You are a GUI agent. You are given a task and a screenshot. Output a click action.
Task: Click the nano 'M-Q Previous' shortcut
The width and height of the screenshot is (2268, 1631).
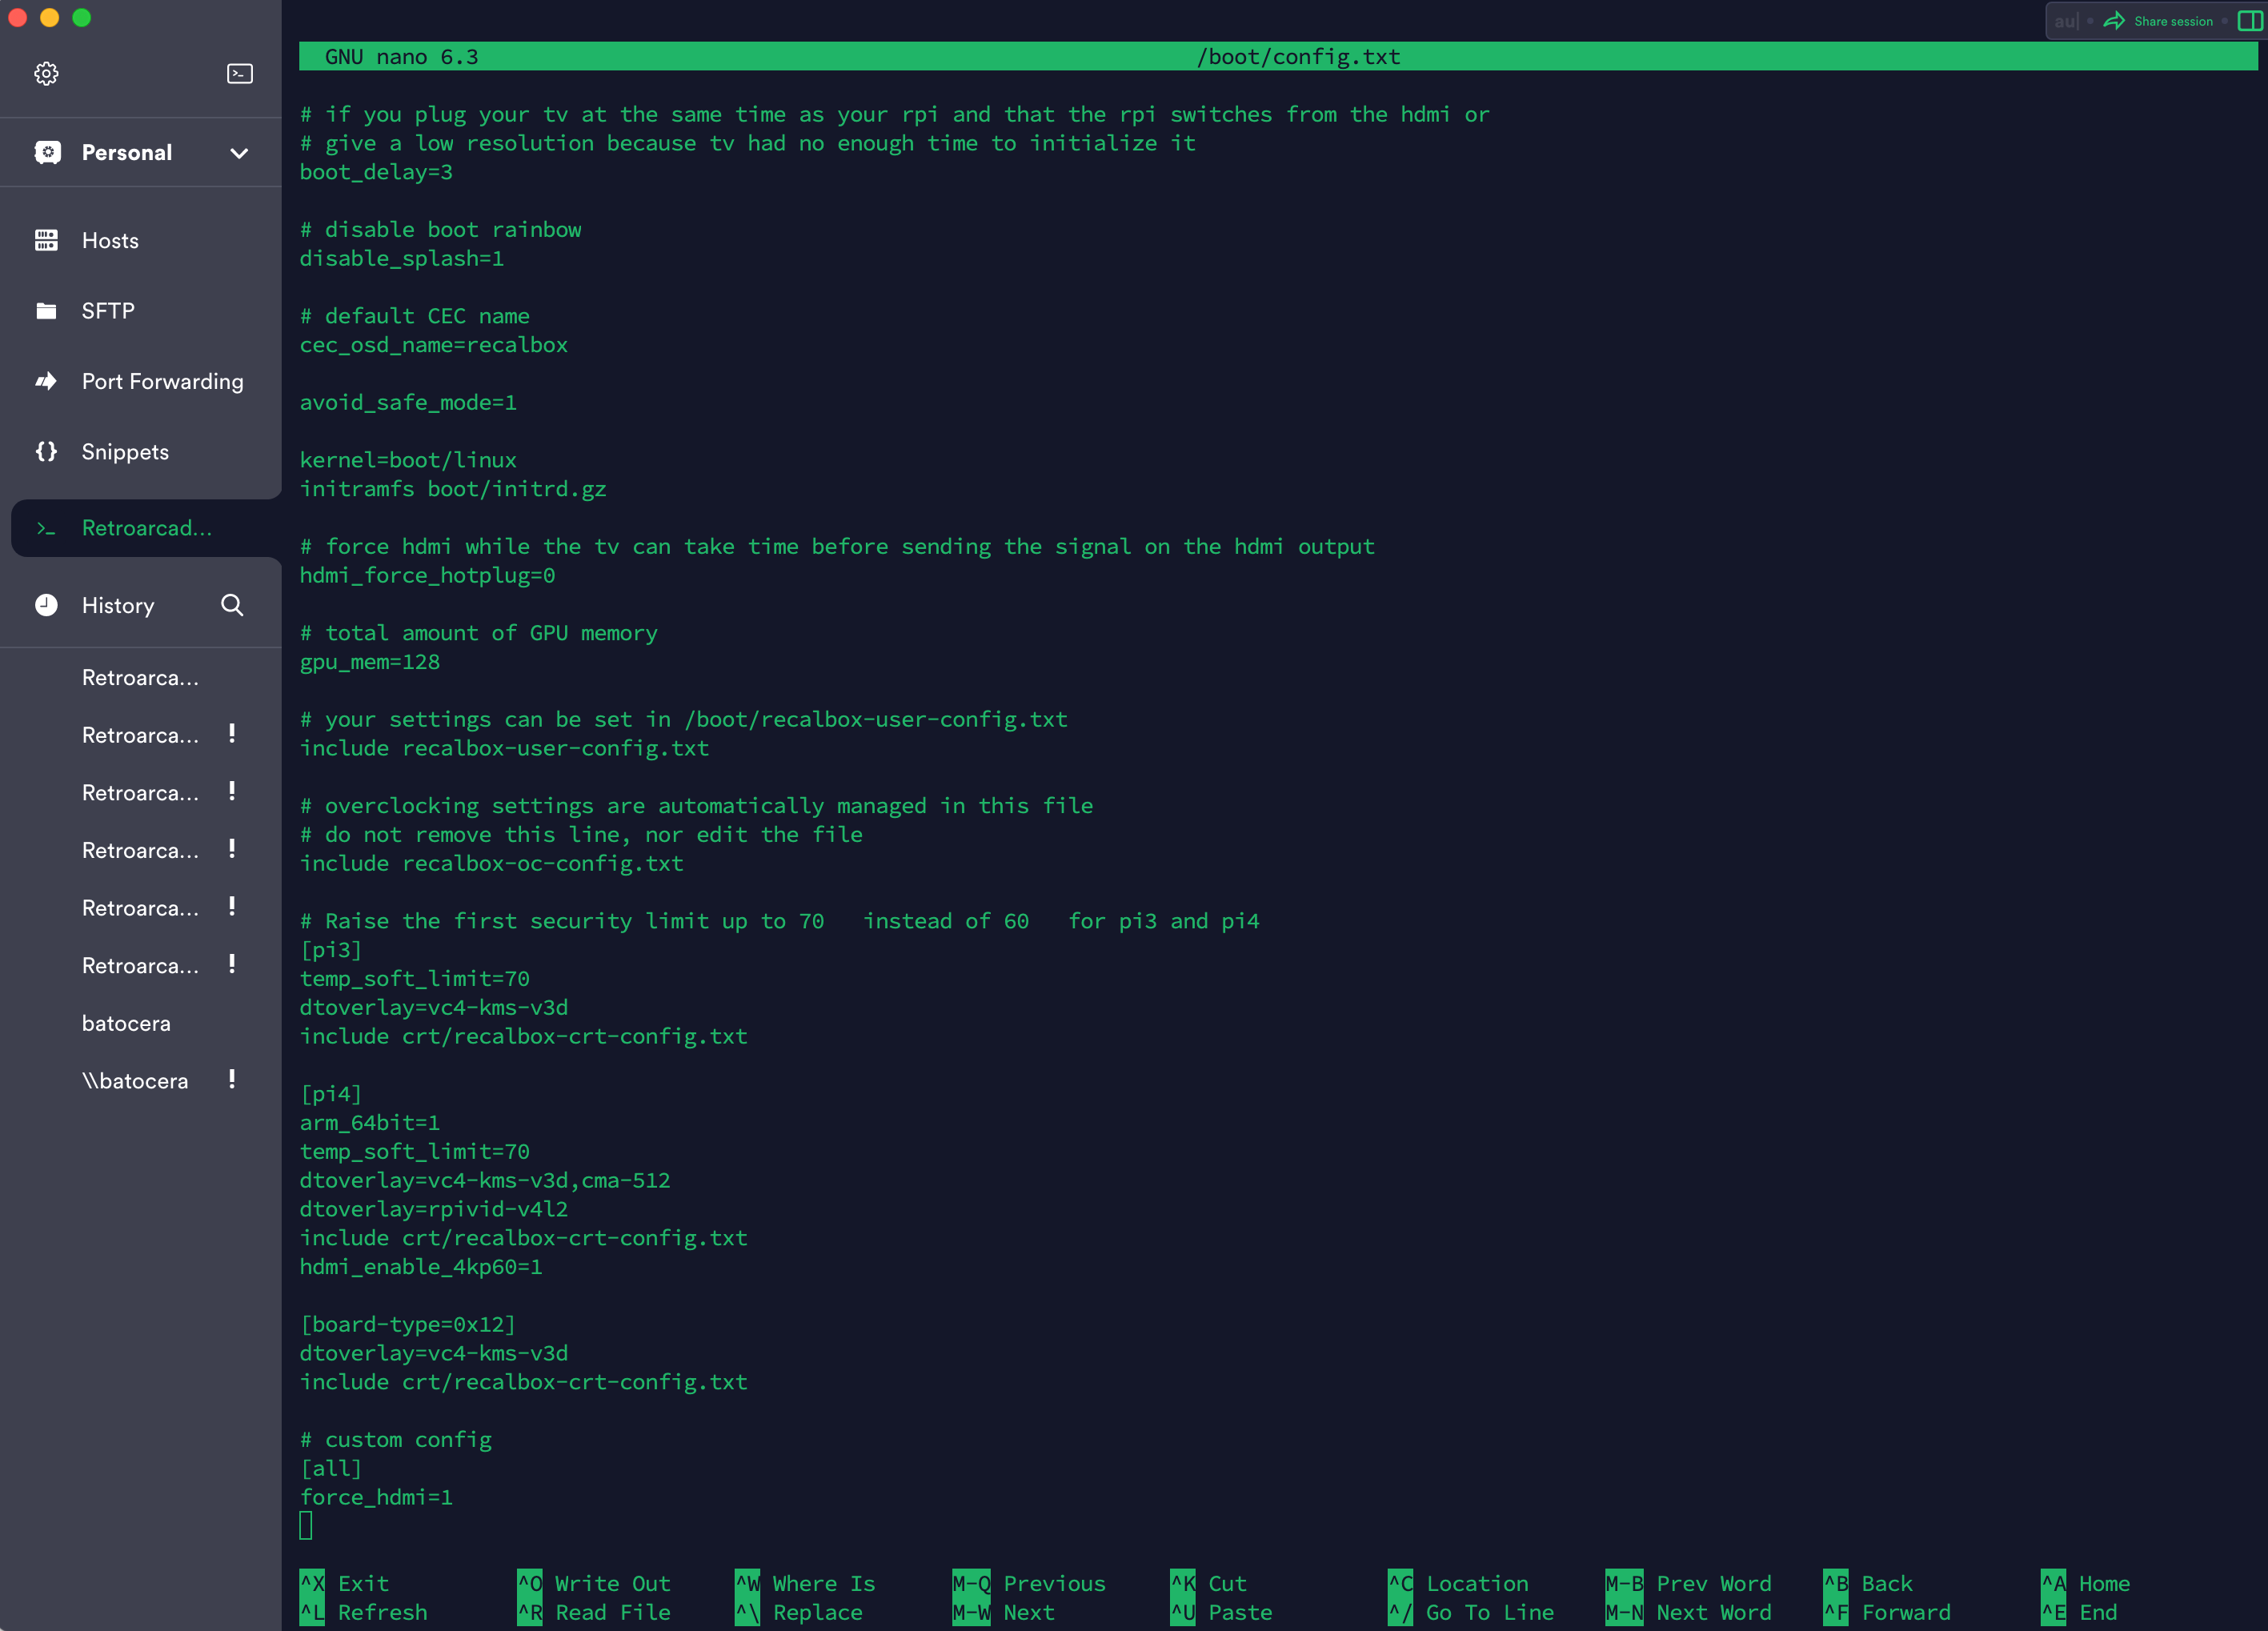(1029, 1583)
